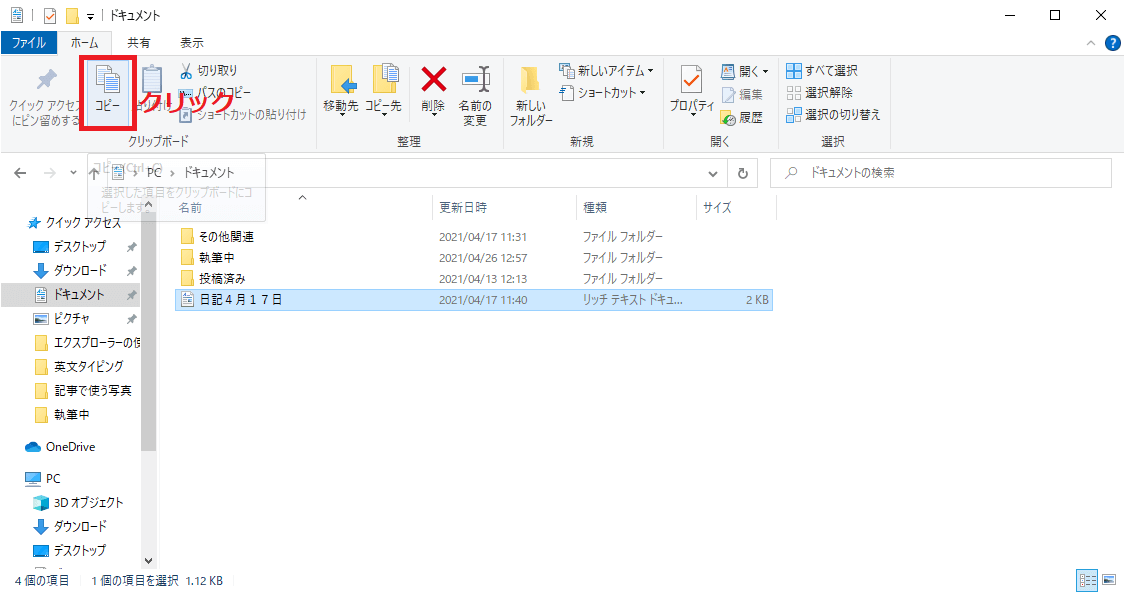Click Invert selection (選択の切り替え)
Viewport: 1125px width, 593px height.
[833, 115]
